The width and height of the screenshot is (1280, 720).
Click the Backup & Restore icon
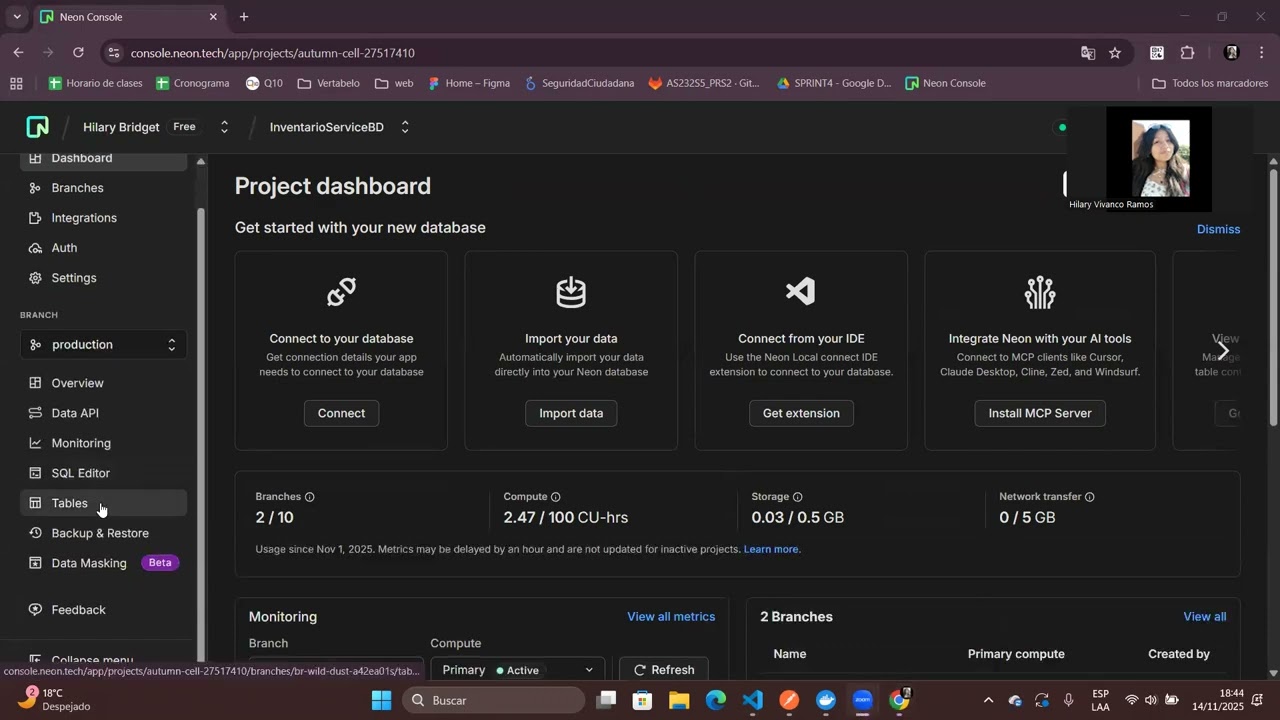coord(35,533)
